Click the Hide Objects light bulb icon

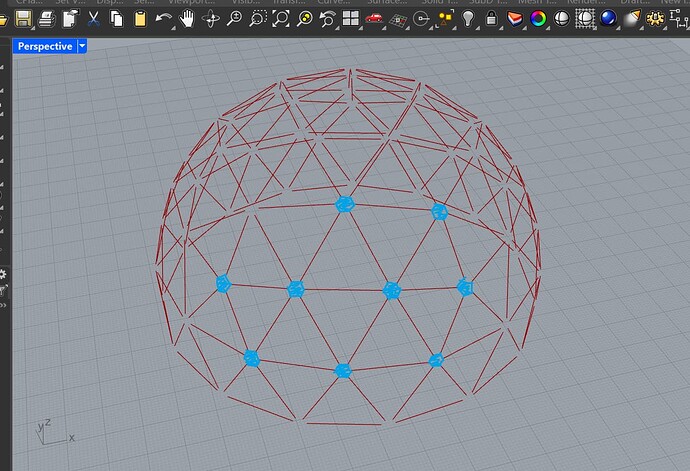click(x=468, y=18)
